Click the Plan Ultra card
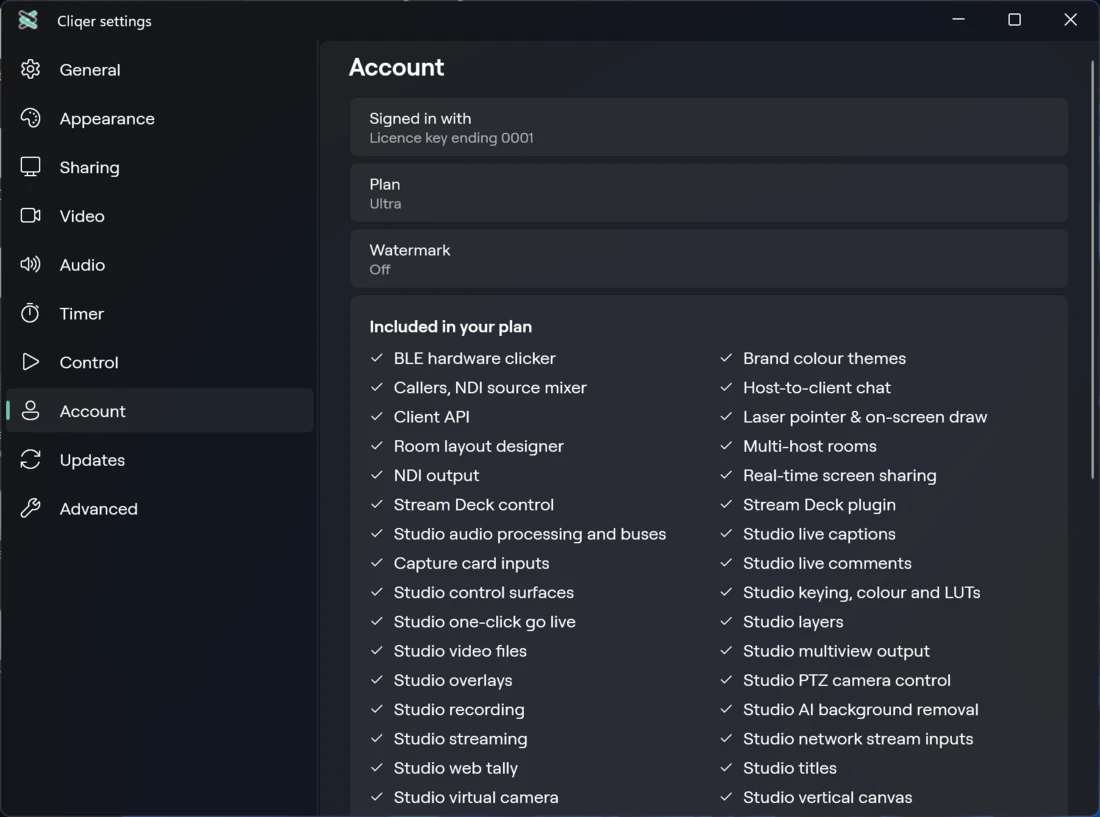1100x817 pixels. pos(709,193)
